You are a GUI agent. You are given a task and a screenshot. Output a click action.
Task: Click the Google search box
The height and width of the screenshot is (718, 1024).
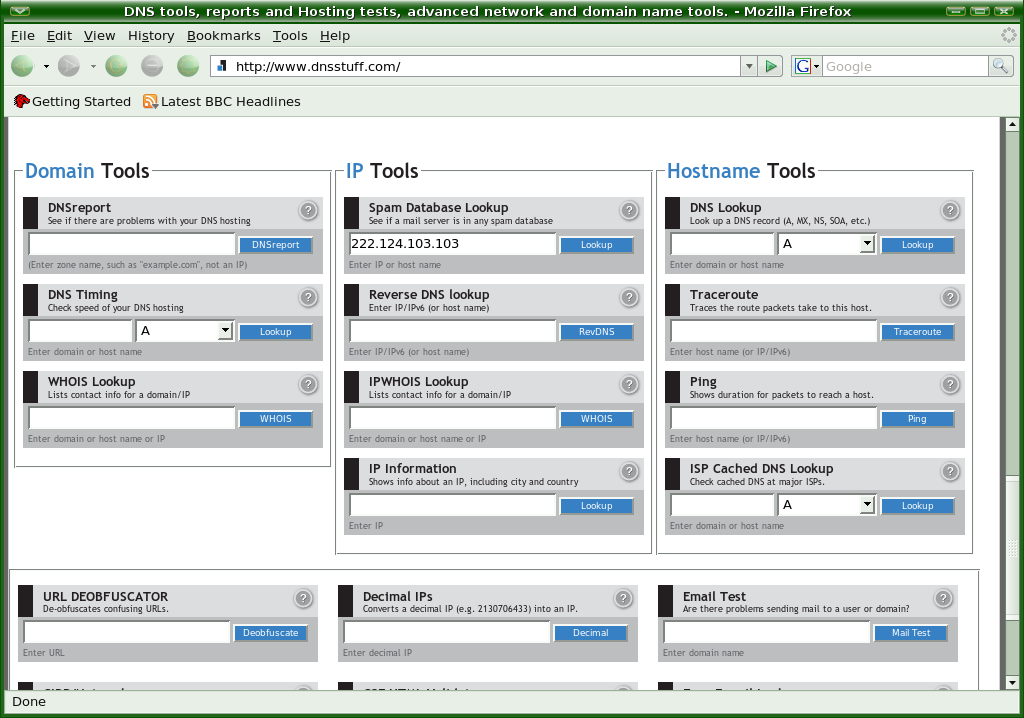905,66
